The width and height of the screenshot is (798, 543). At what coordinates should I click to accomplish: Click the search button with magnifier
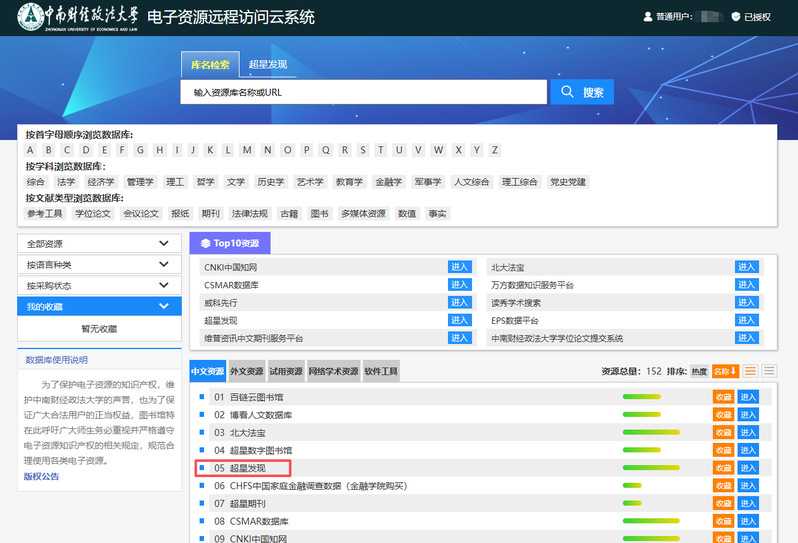pos(581,92)
